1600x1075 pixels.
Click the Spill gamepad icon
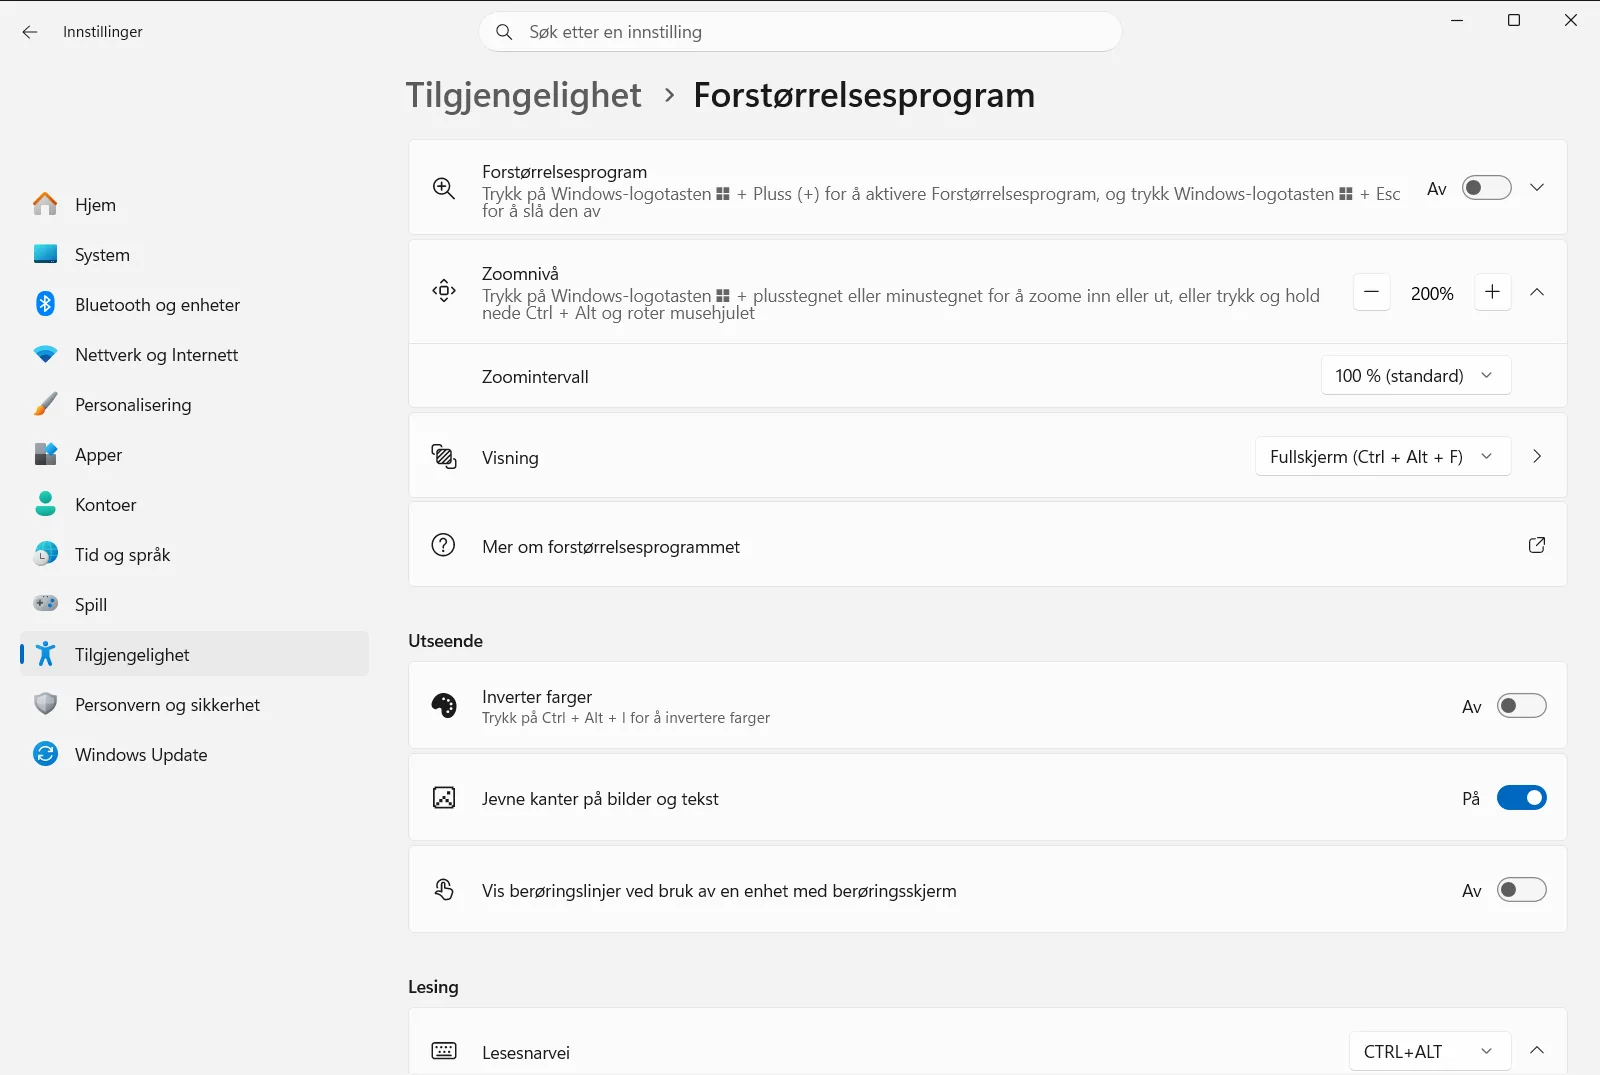[45, 604]
